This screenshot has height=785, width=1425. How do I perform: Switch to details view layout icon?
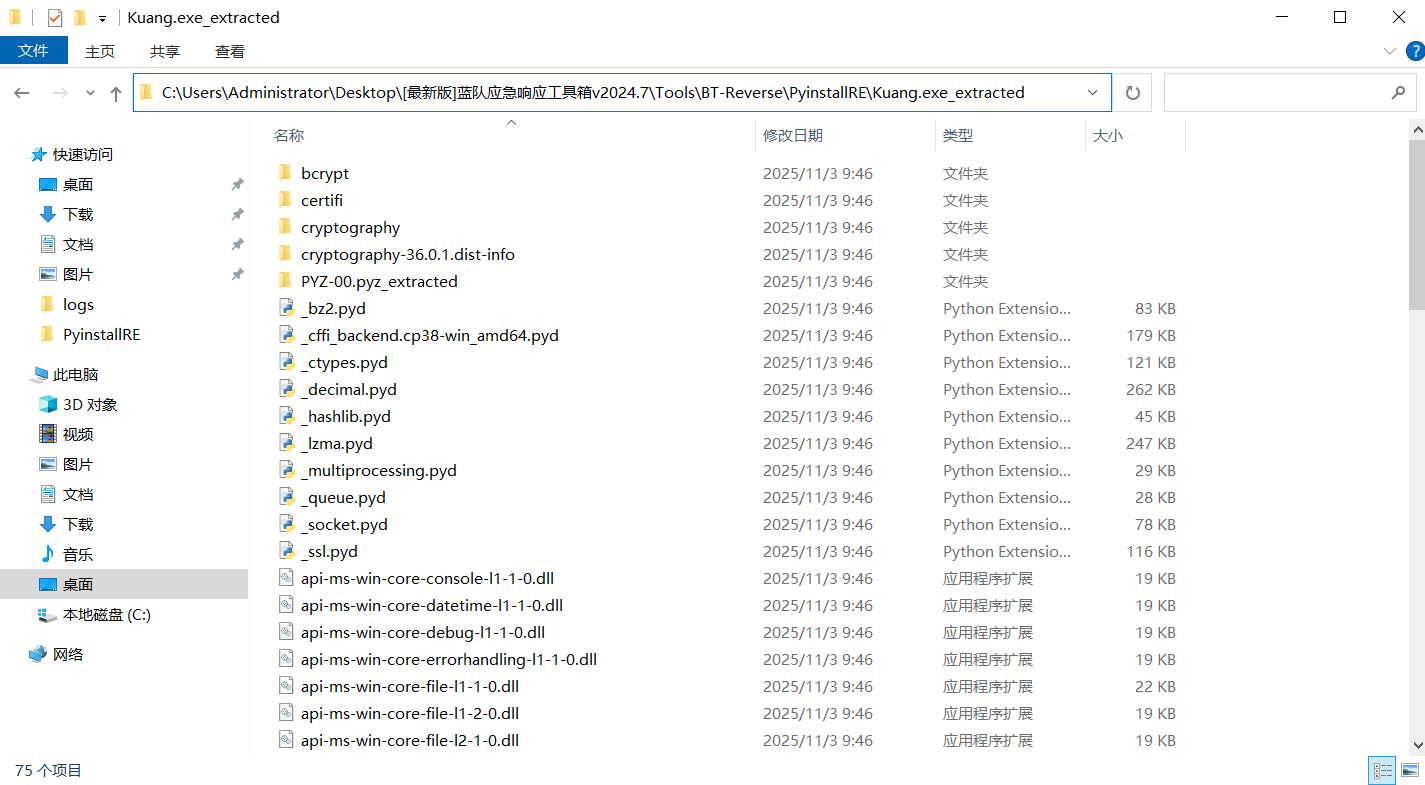pyautogui.click(x=1383, y=770)
